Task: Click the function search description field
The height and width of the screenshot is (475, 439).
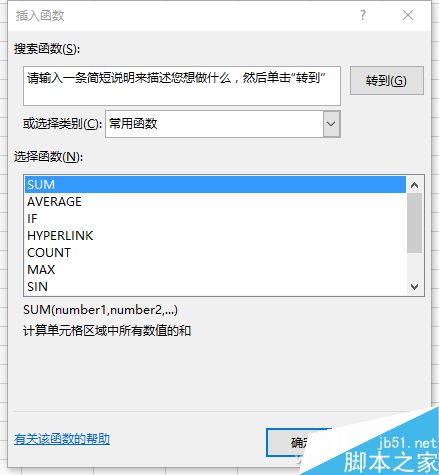Action: click(x=182, y=86)
